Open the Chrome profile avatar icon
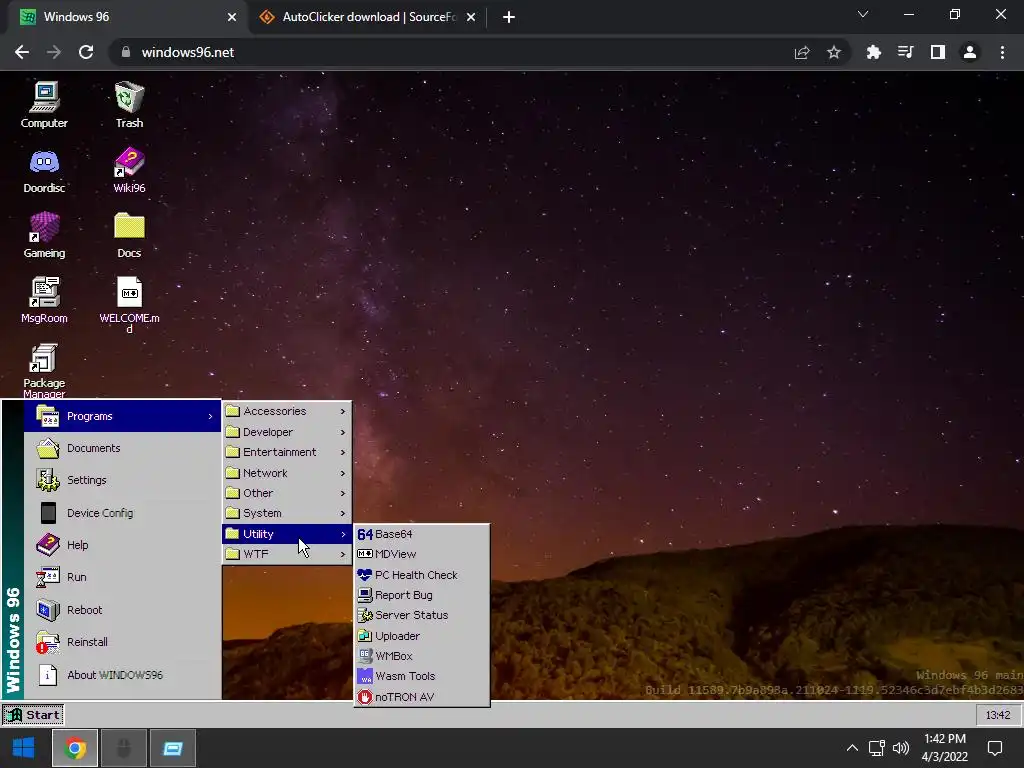Image resolution: width=1024 pixels, height=768 pixels. click(970, 52)
